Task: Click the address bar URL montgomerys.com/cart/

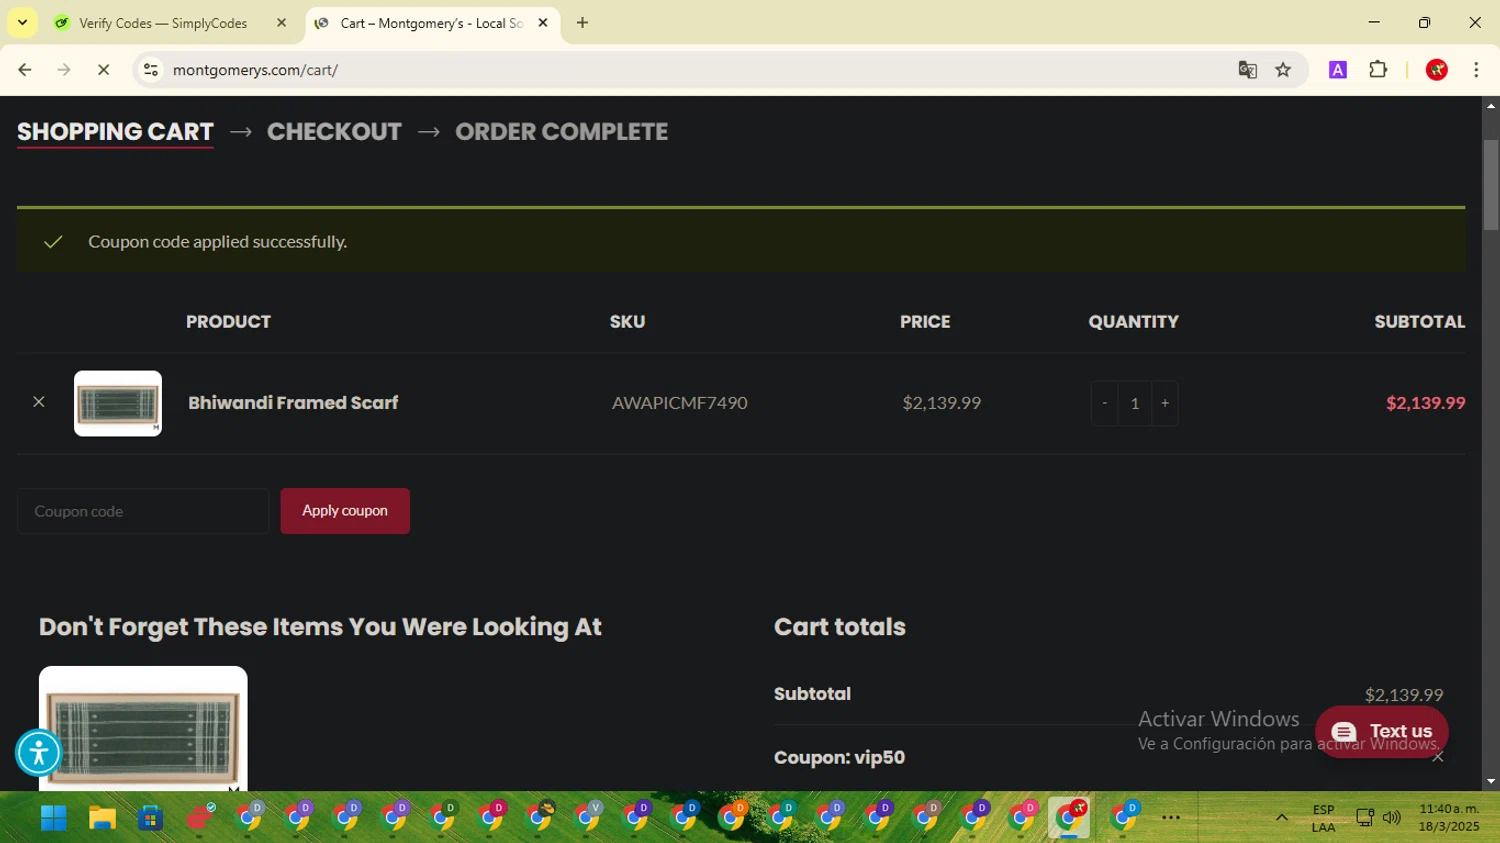Action: [x=255, y=70]
